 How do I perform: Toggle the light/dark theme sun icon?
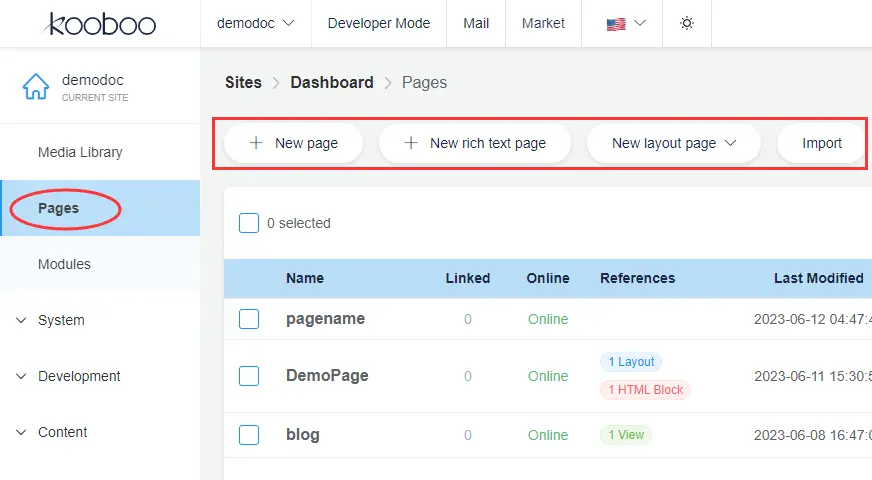click(x=686, y=23)
